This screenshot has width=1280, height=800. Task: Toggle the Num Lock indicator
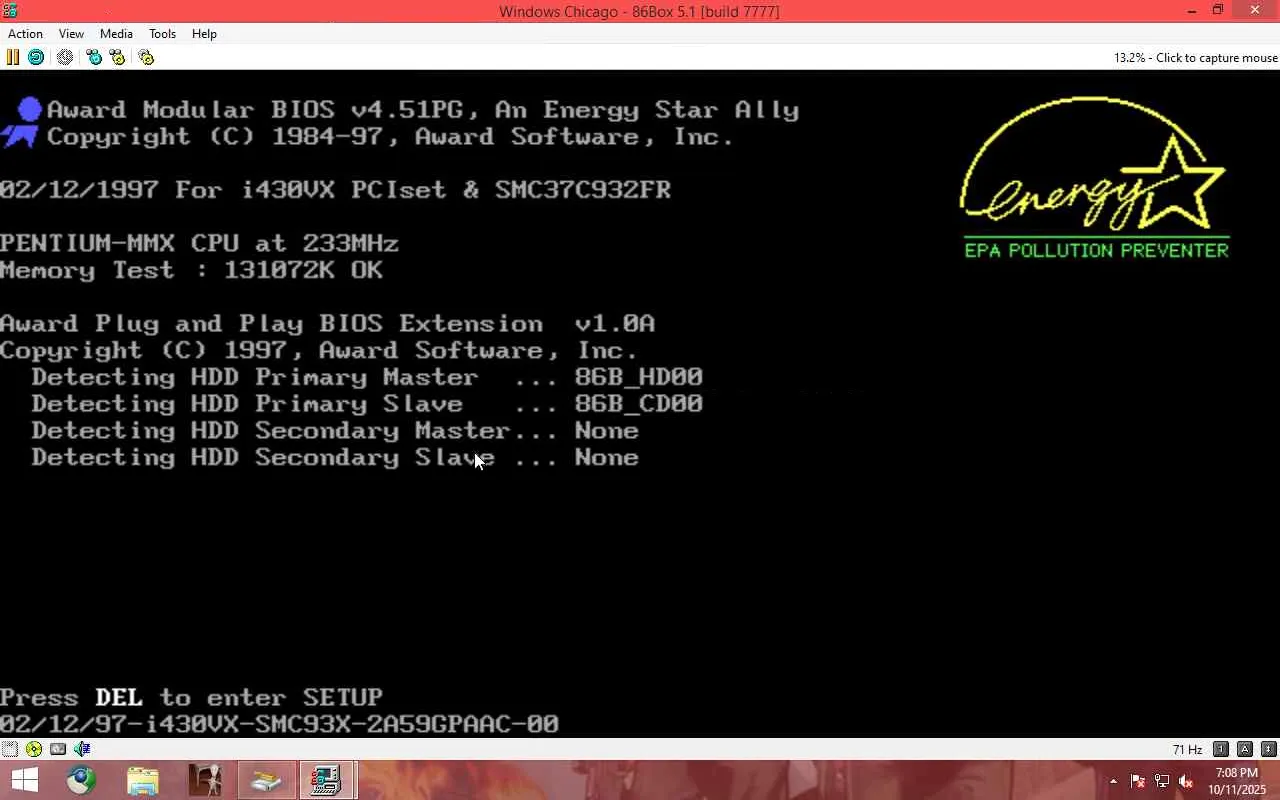(1221, 749)
